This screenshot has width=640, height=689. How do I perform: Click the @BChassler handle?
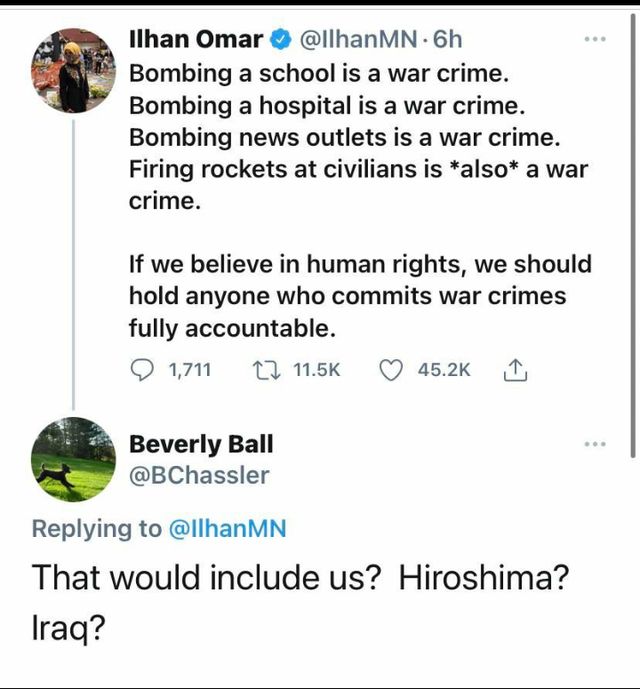tap(199, 475)
